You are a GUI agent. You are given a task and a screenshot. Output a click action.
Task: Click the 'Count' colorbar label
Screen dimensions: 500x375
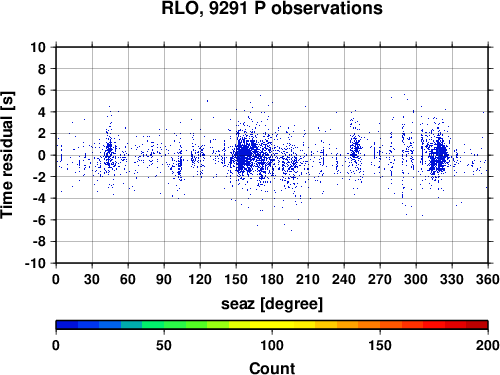[x=272, y=368]
